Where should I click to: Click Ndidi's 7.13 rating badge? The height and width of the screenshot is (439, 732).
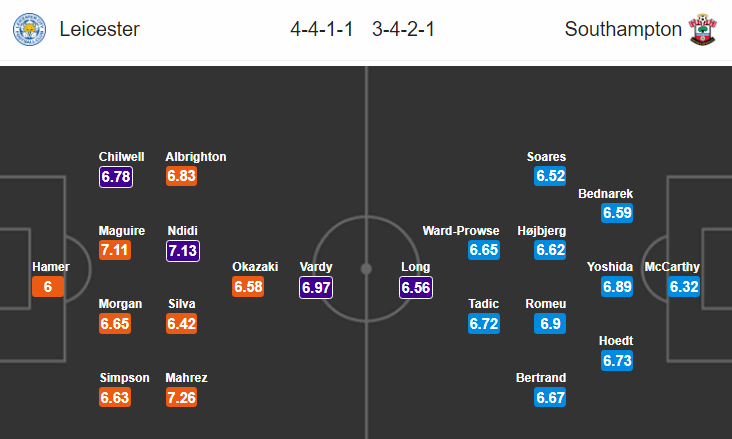(x=183, y=251)
